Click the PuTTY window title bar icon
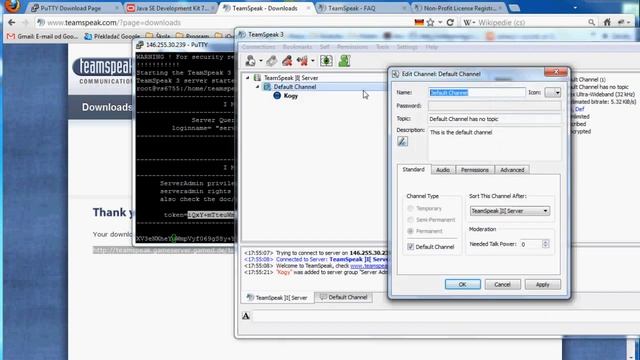 [140, 44]
